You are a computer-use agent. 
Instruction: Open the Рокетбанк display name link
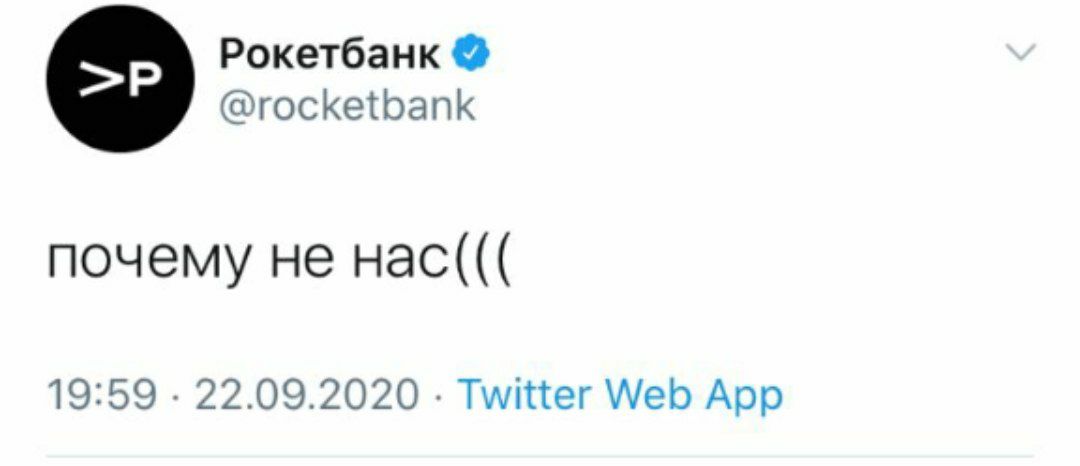click(x=331, y=55)
